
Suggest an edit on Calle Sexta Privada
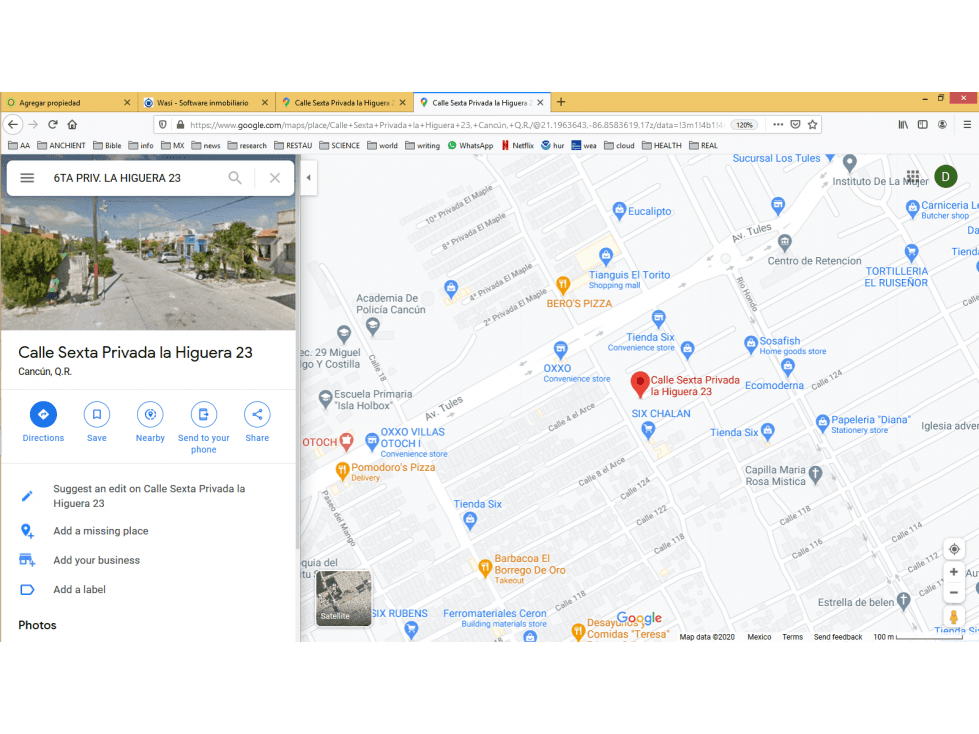coord(149,496)
